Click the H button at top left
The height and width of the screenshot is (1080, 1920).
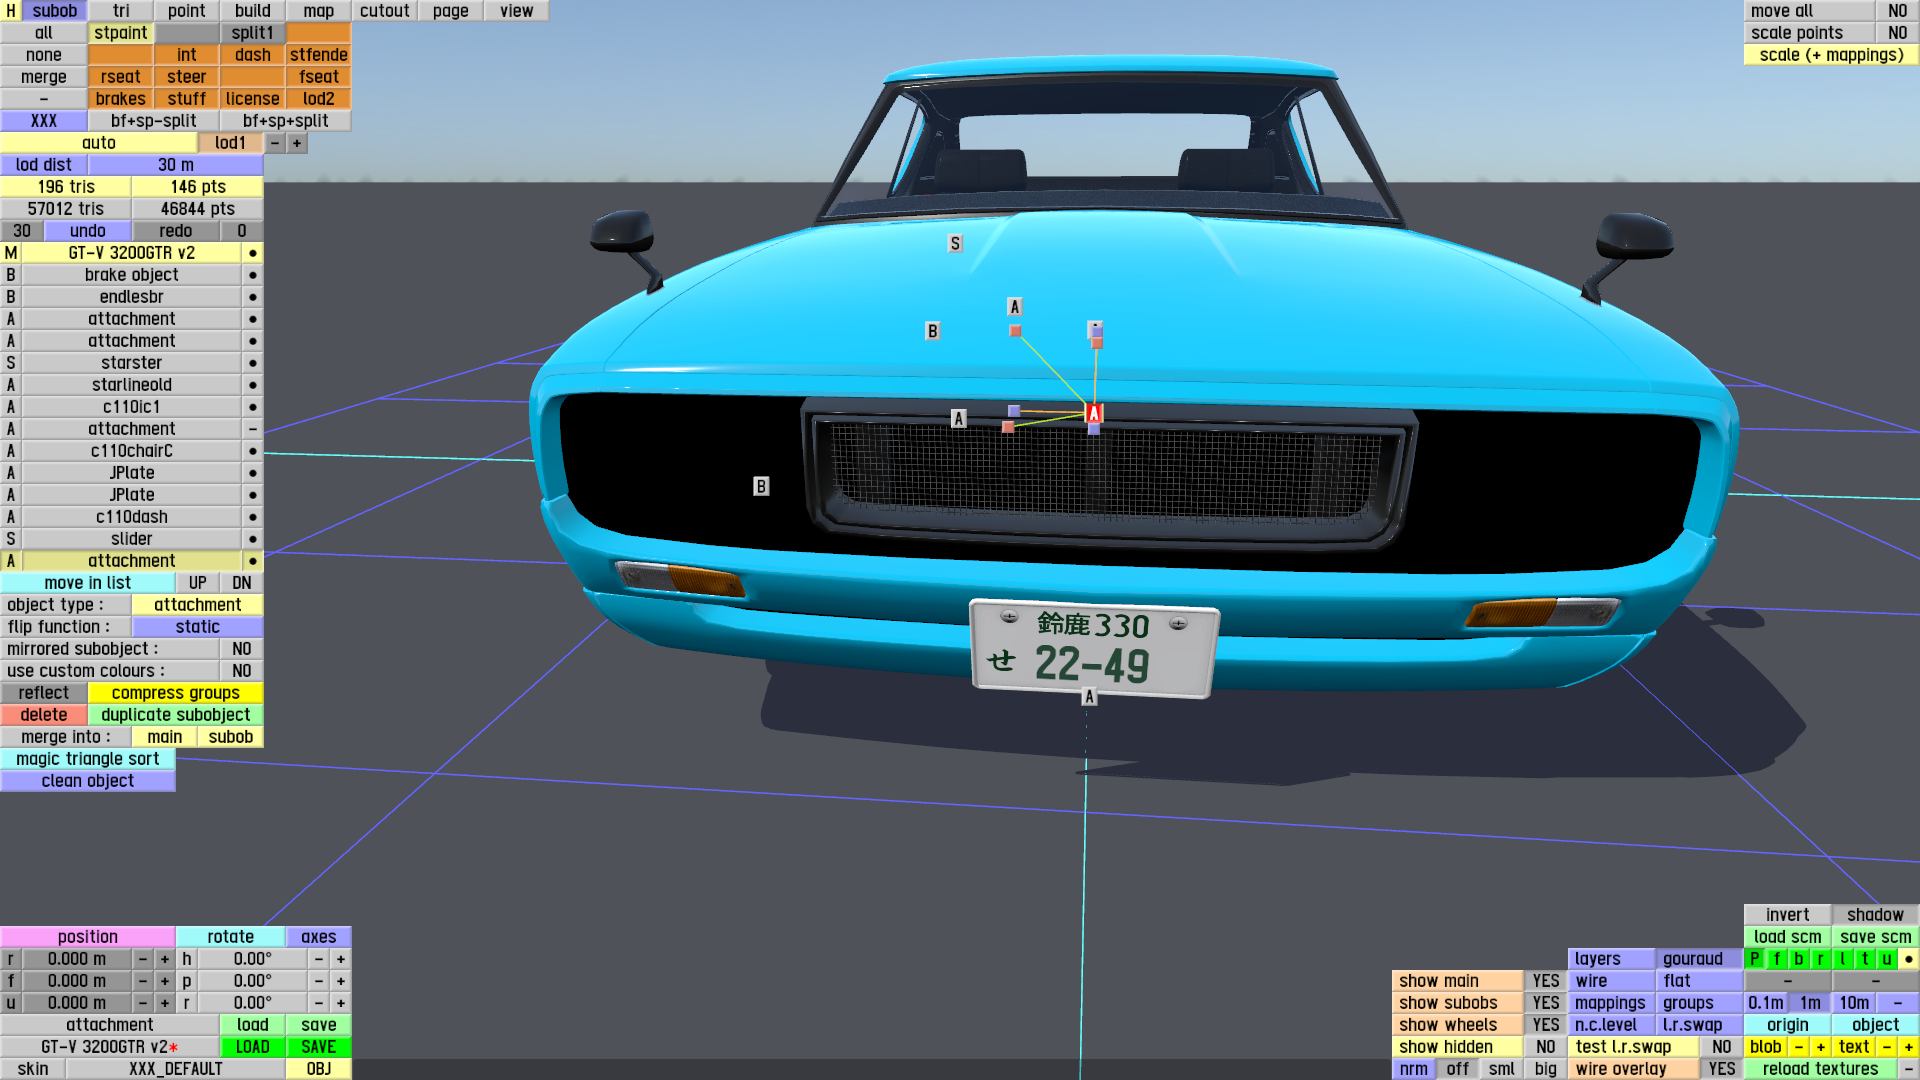[x=10, y=11]
